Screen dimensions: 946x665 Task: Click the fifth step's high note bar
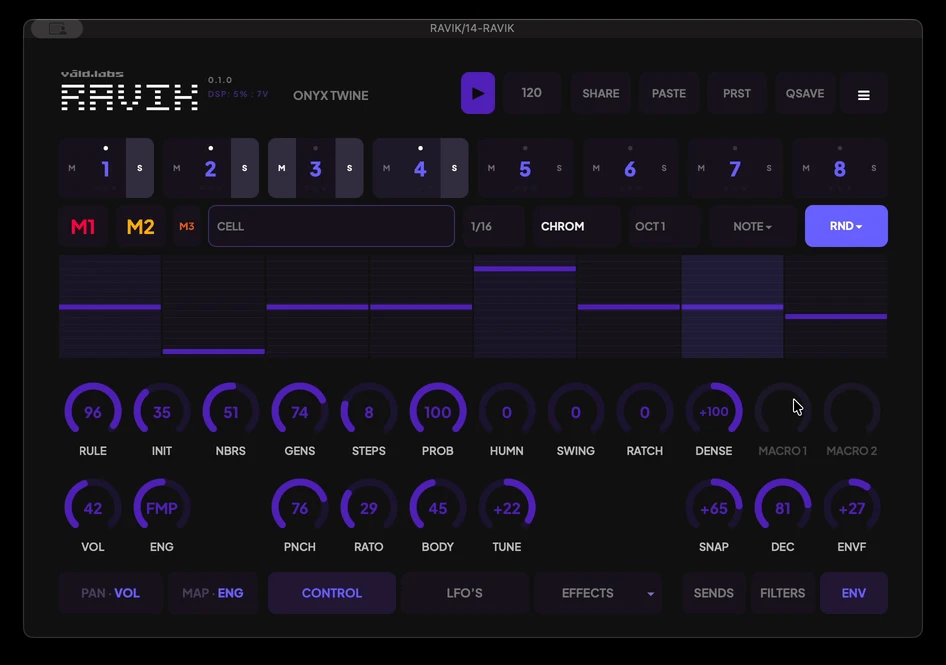click(x=525, y=269)
